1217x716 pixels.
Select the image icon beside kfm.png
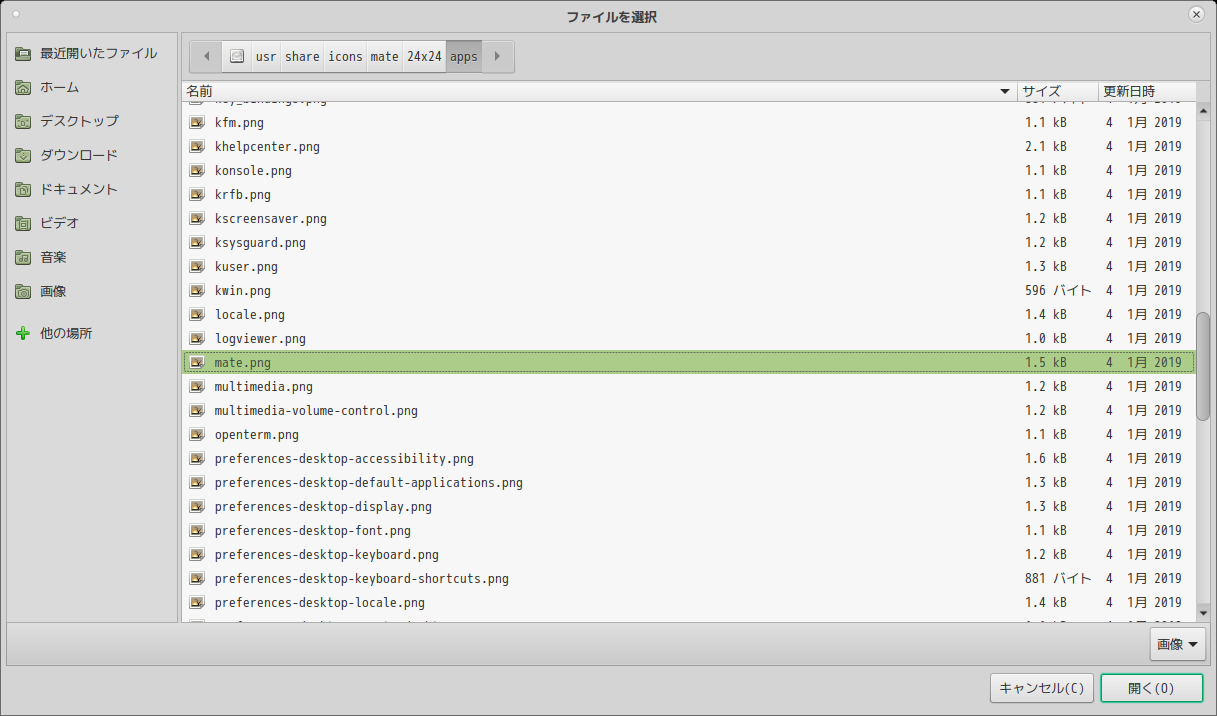[197, 123]
